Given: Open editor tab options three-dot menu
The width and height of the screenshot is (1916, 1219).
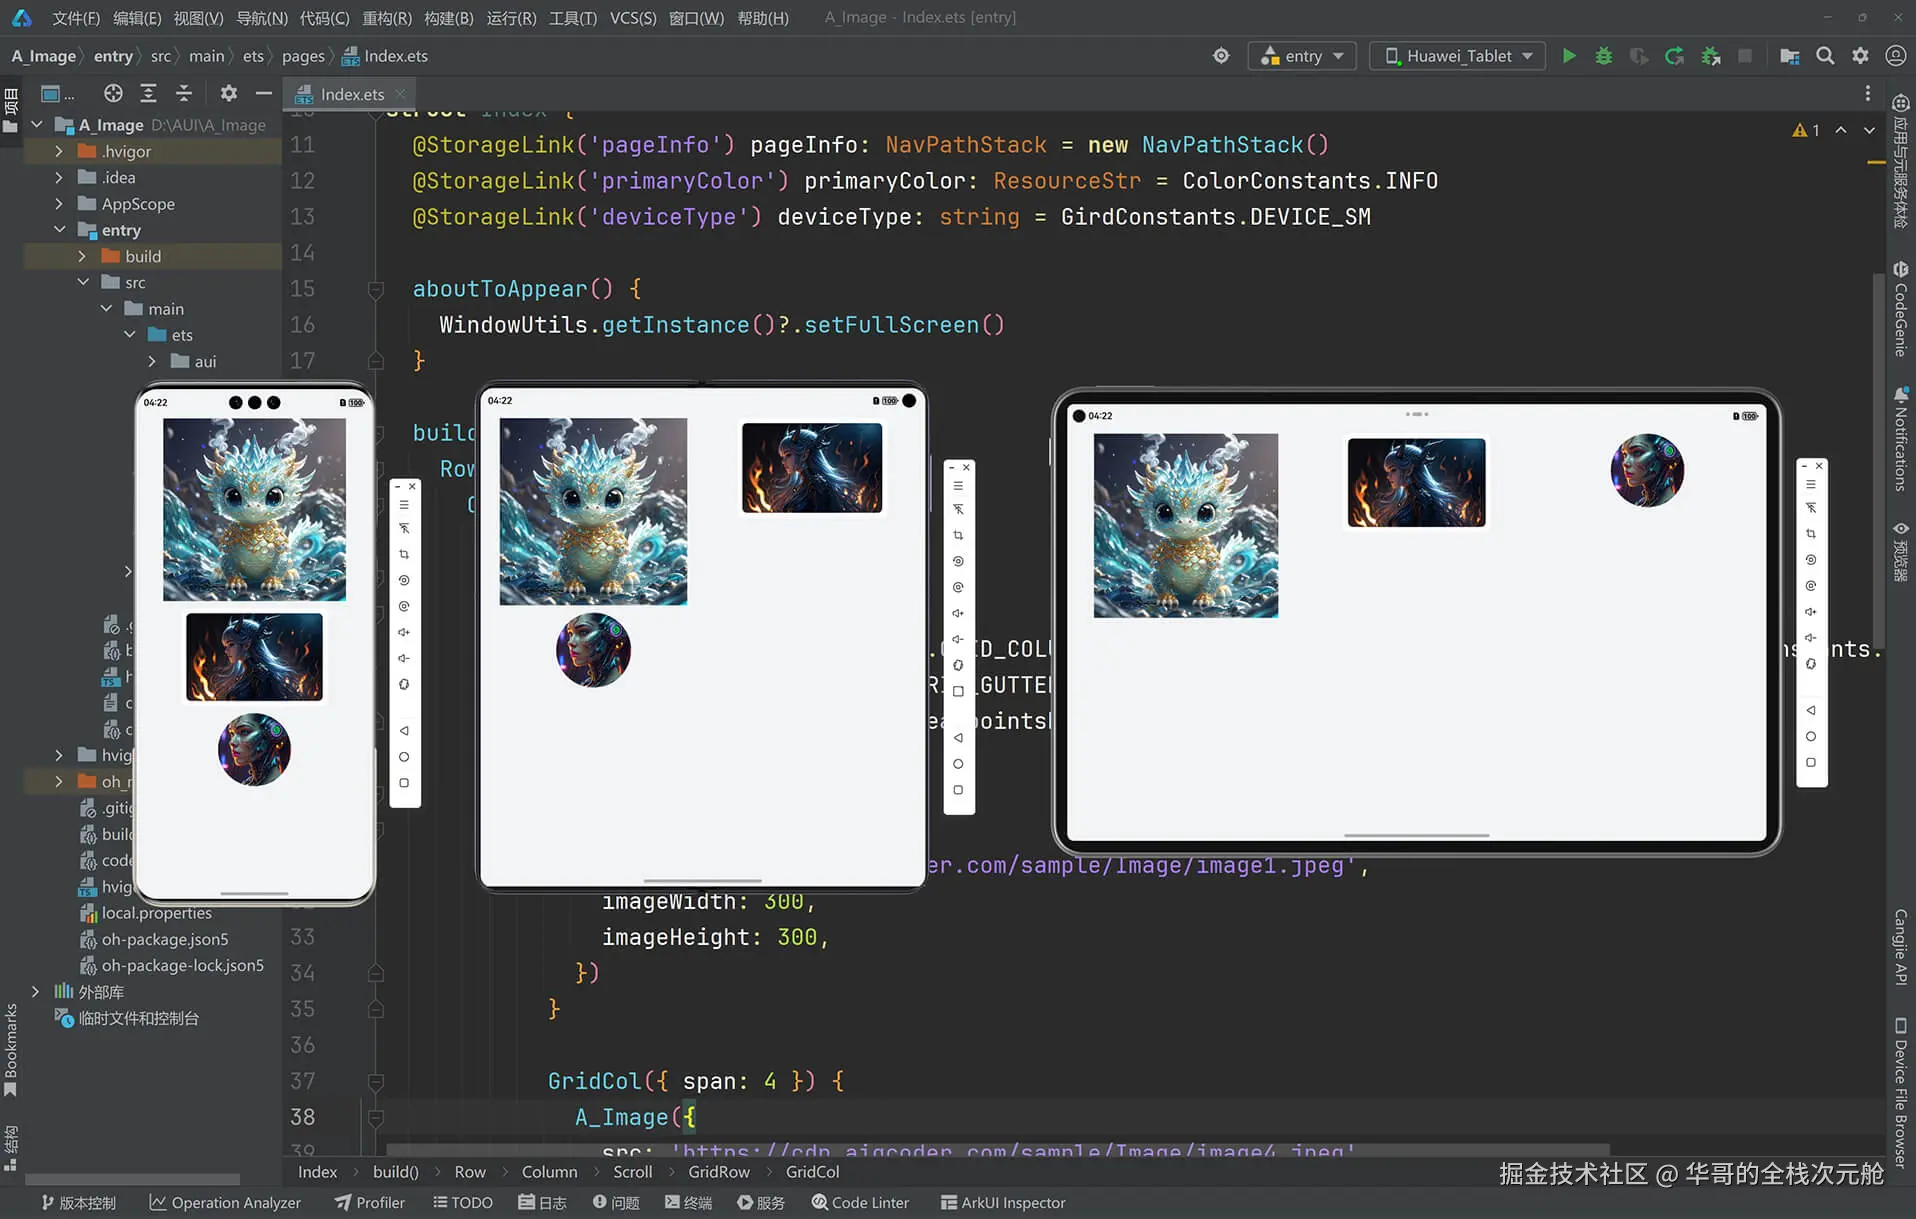Looking at the screenshot, I should pos(1867,93).
